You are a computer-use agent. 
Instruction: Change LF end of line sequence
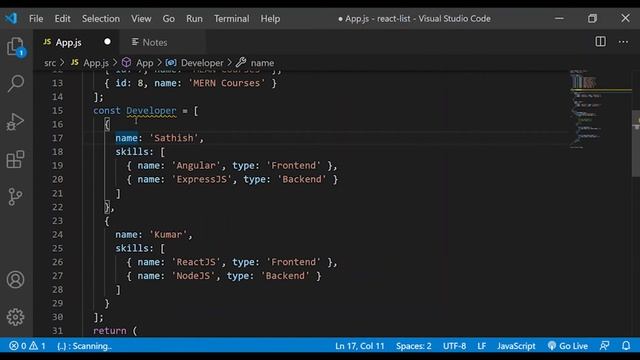(482, 346)
